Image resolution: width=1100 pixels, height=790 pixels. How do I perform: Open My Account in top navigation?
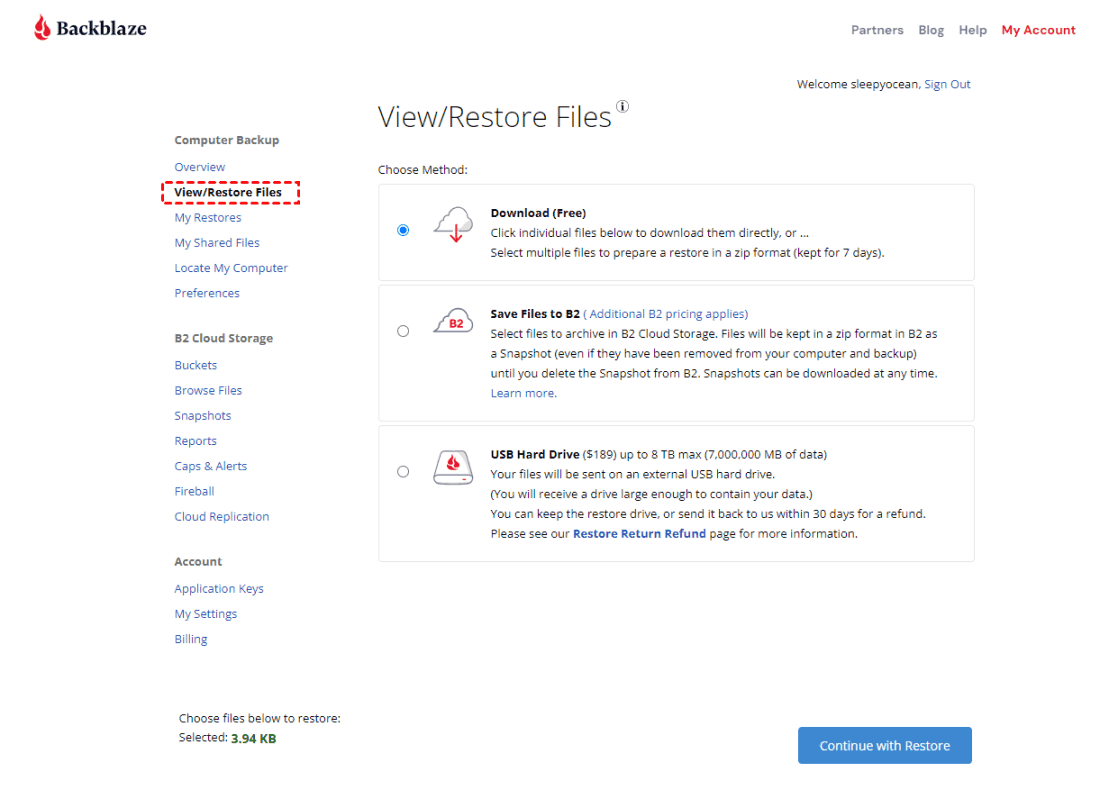pyautogui.click(x=1038, y=30)
